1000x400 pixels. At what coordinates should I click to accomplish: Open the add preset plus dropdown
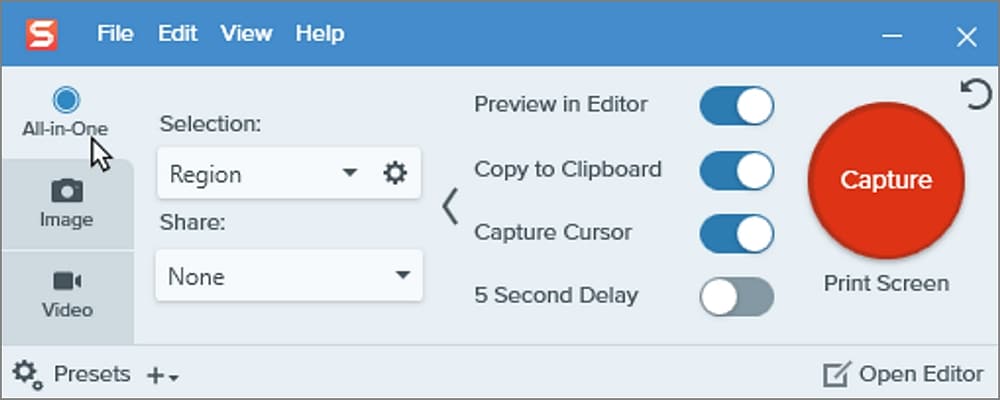[162, 376]
